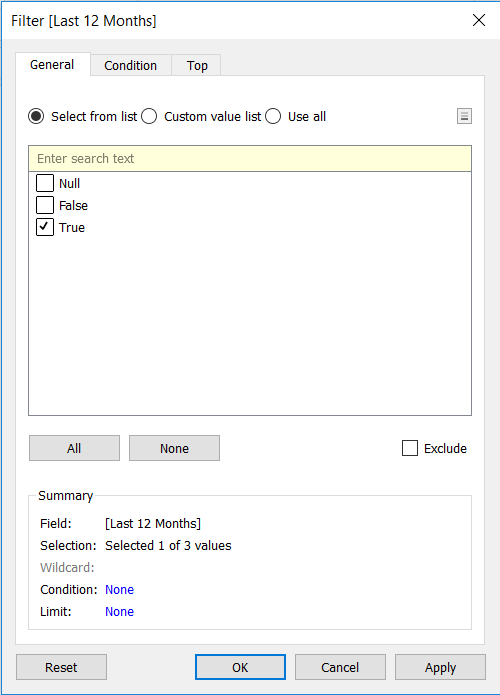Check the Null checkbox
The width and height of the screenshot is (500, 695).
coord(45,183)
